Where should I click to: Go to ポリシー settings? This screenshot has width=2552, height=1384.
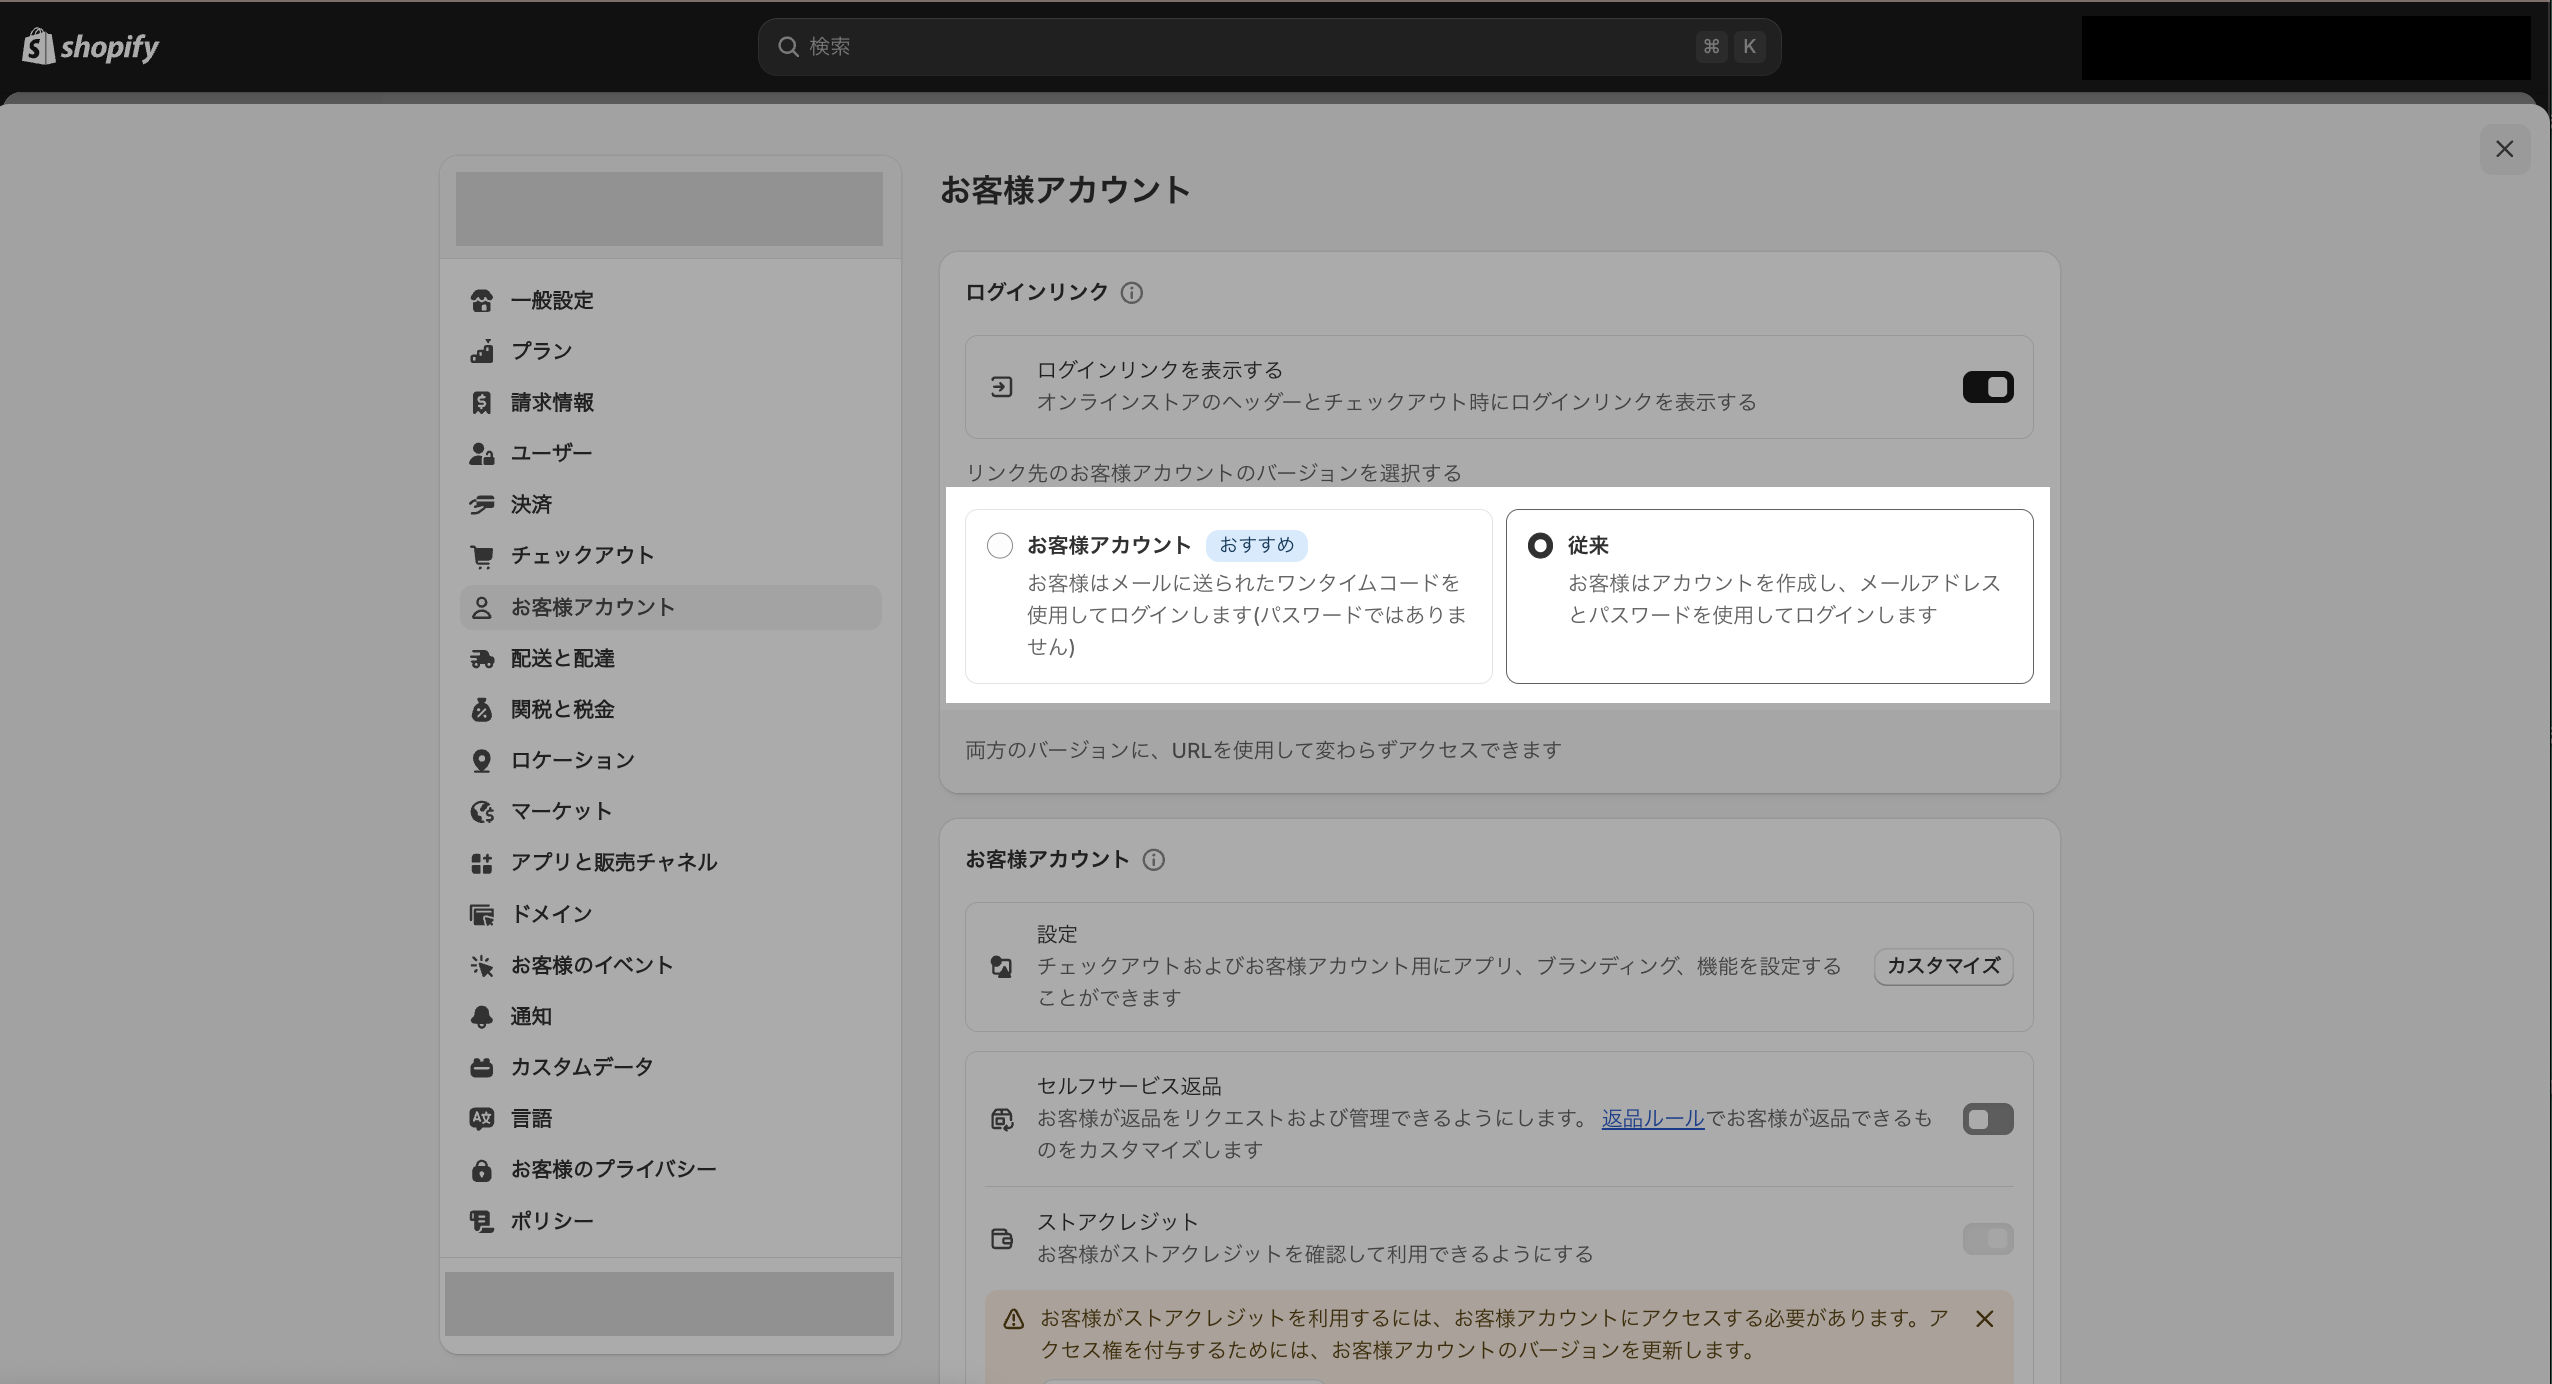(670, 1221)
